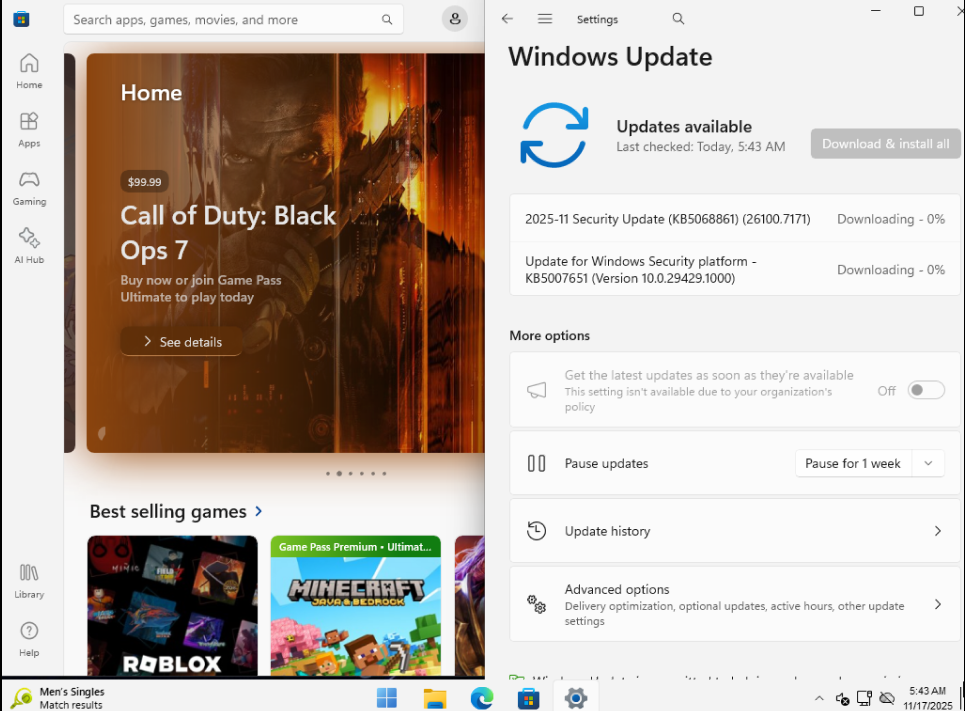Select the second carousel page dot
Viewport: 965px width, 711px height.
coord(339,473)
